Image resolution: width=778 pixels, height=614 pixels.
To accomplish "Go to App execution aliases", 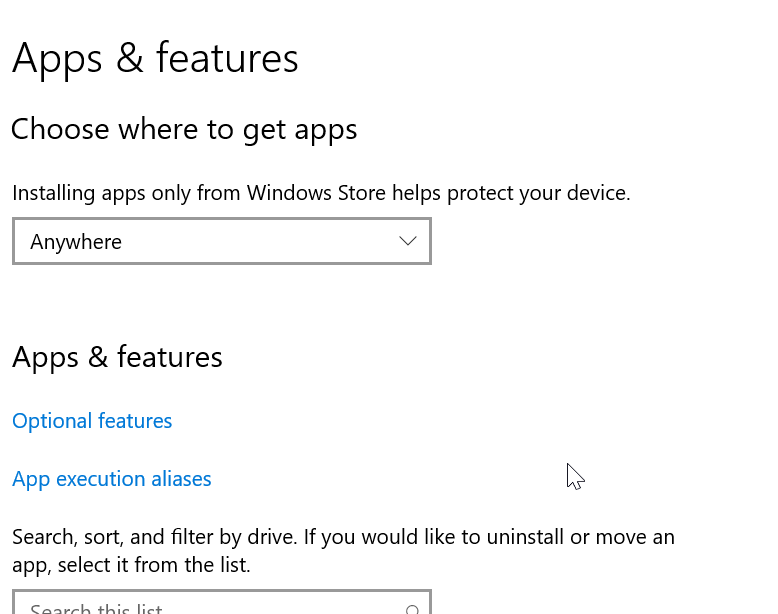I will click(112, 479).
